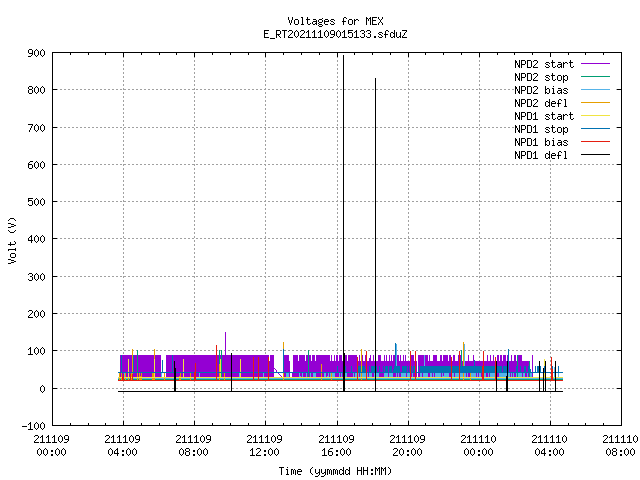Click the '211110 00:00' x-axis tick label
Viewport: 640px width, 480px height.
pos(478,446)
